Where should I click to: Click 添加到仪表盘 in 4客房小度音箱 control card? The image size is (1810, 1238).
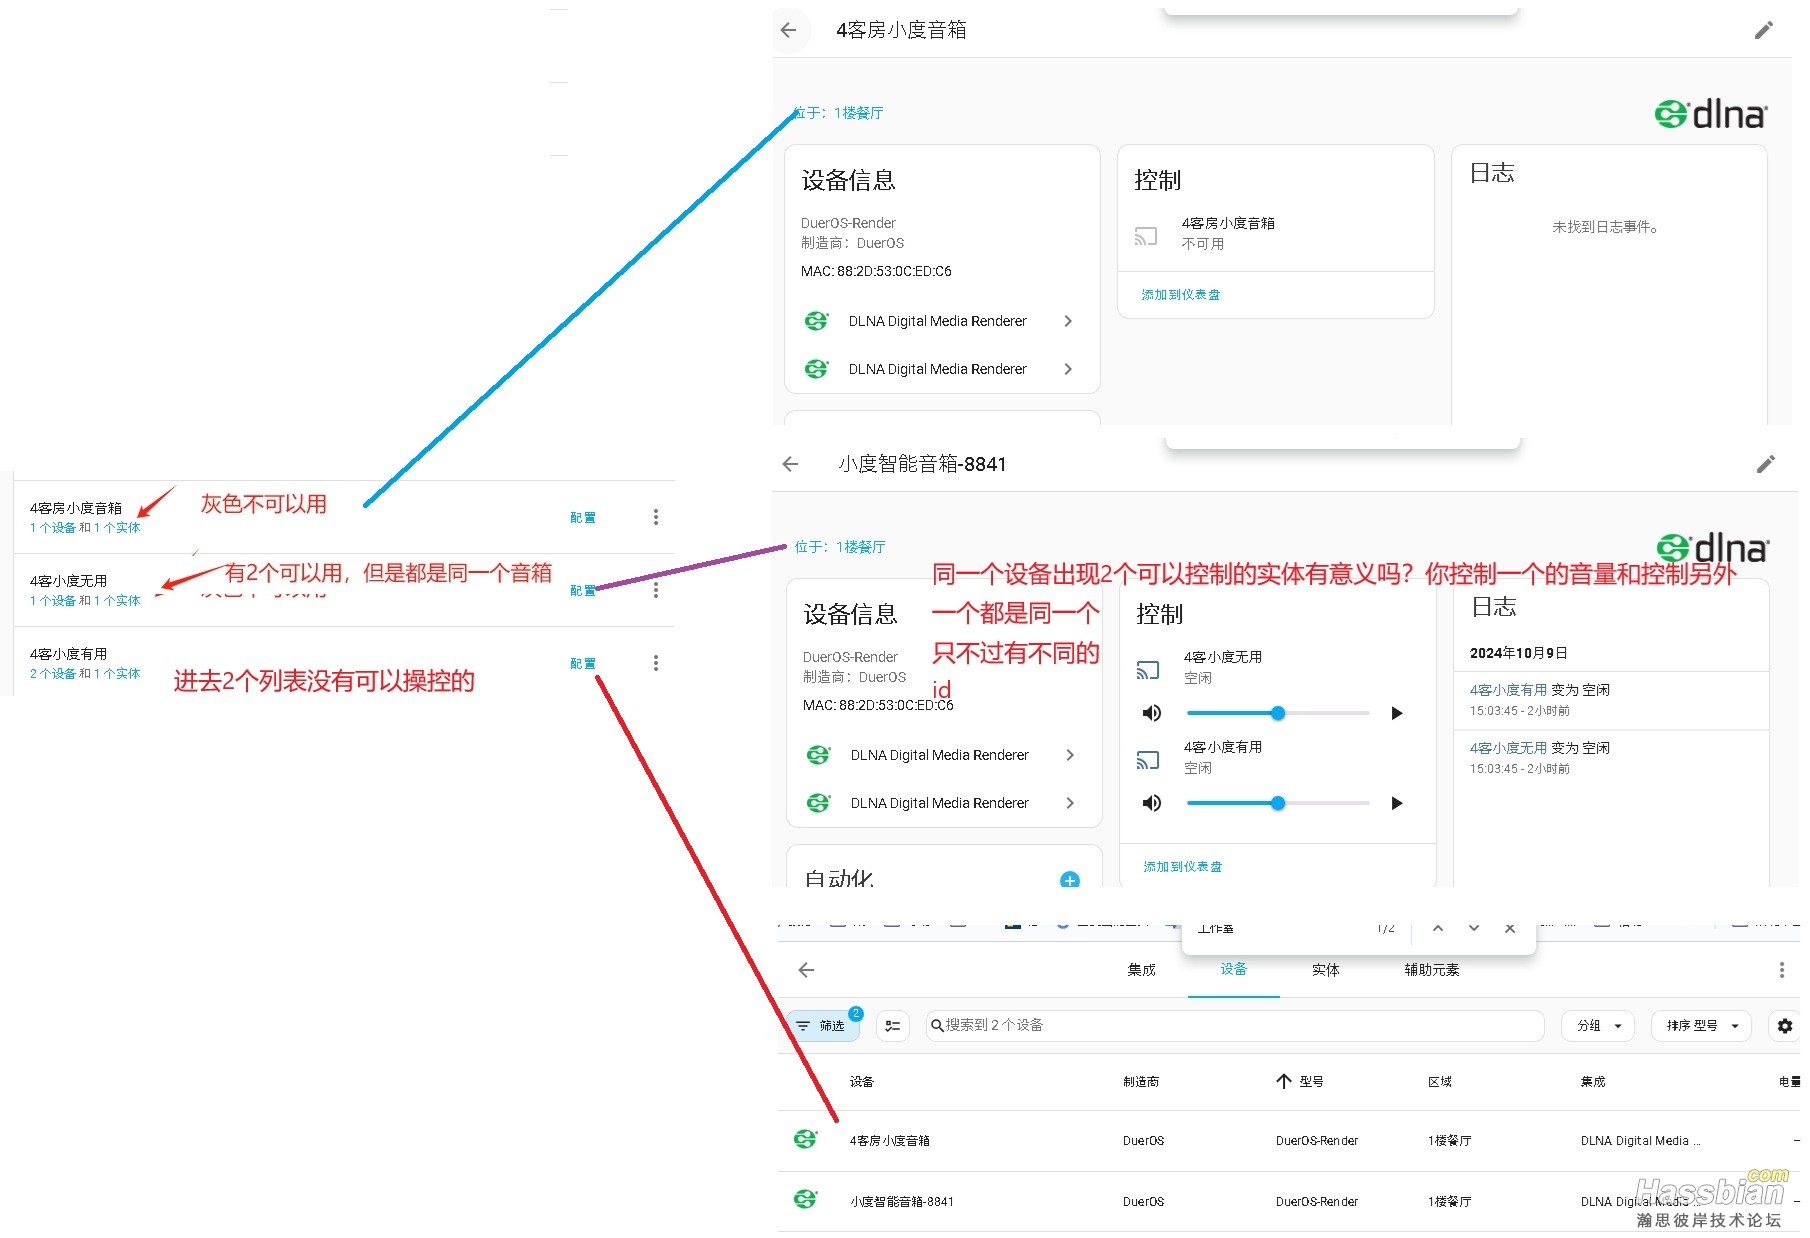pyautogui.click(x=1180, y=295)
